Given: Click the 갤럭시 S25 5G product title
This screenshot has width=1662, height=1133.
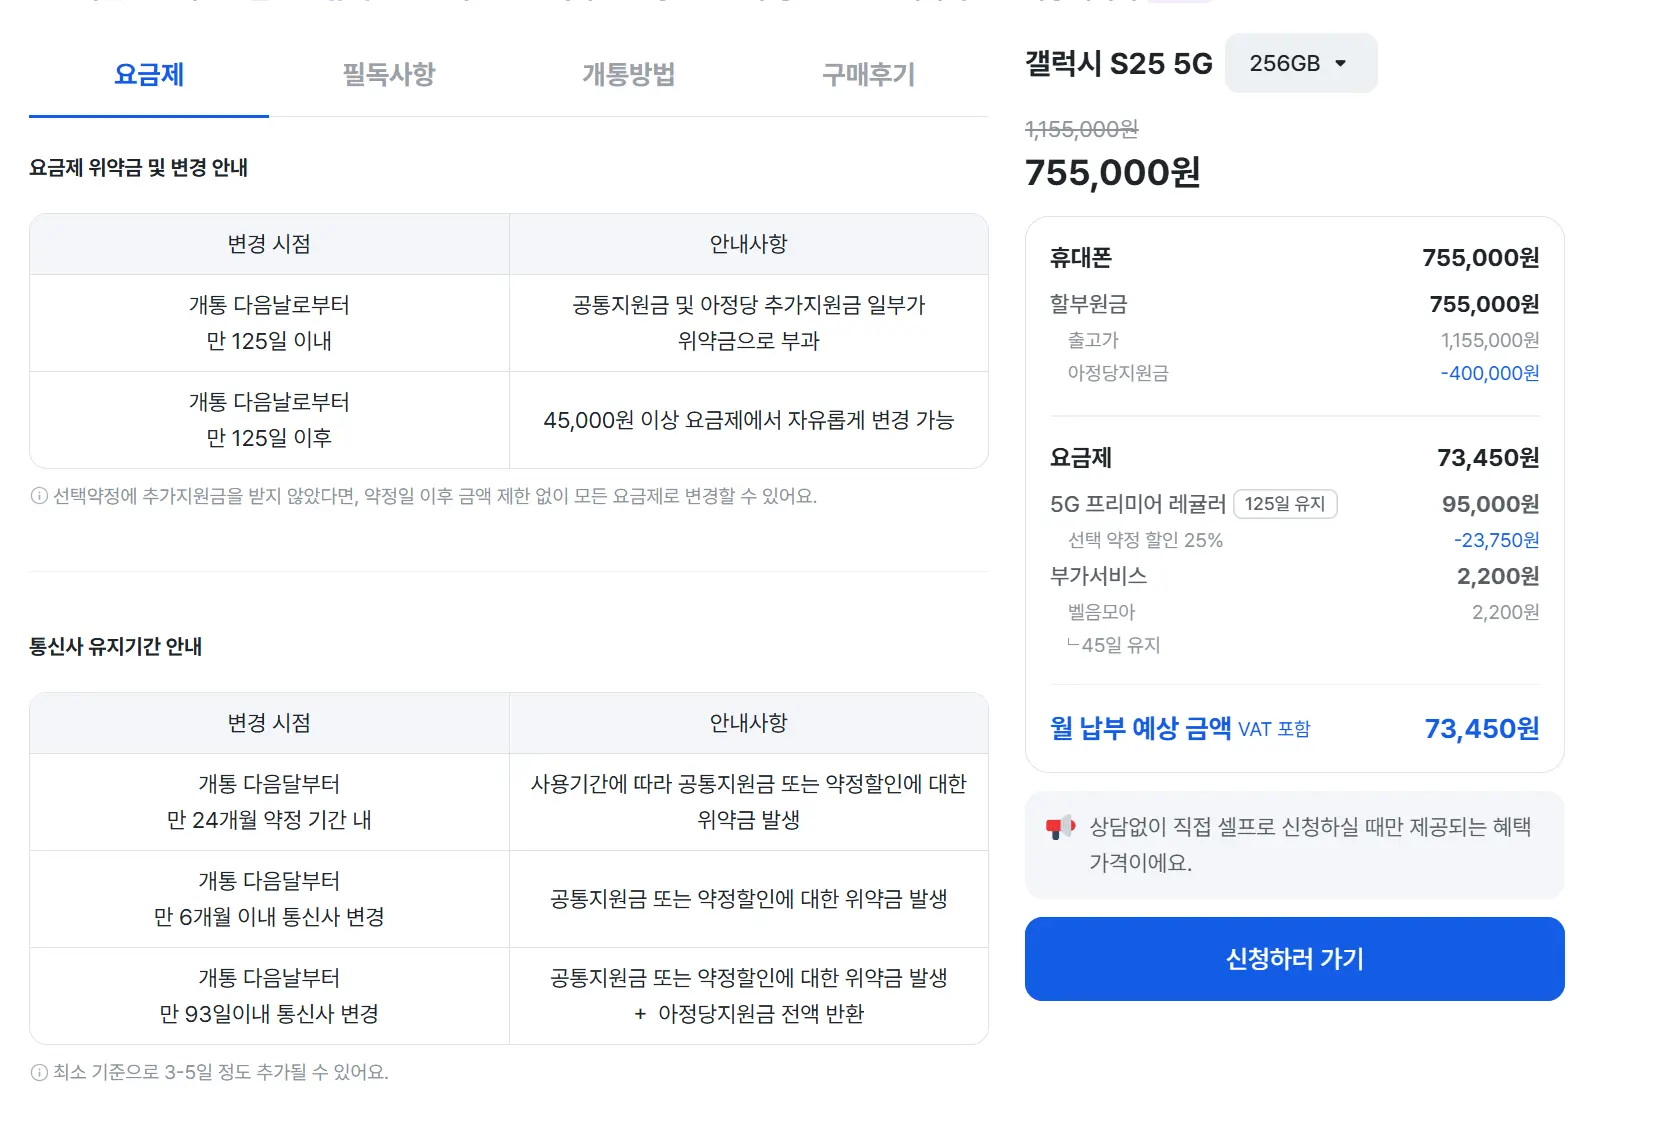Looking at the screenshot, I should tap(1118, 64).
